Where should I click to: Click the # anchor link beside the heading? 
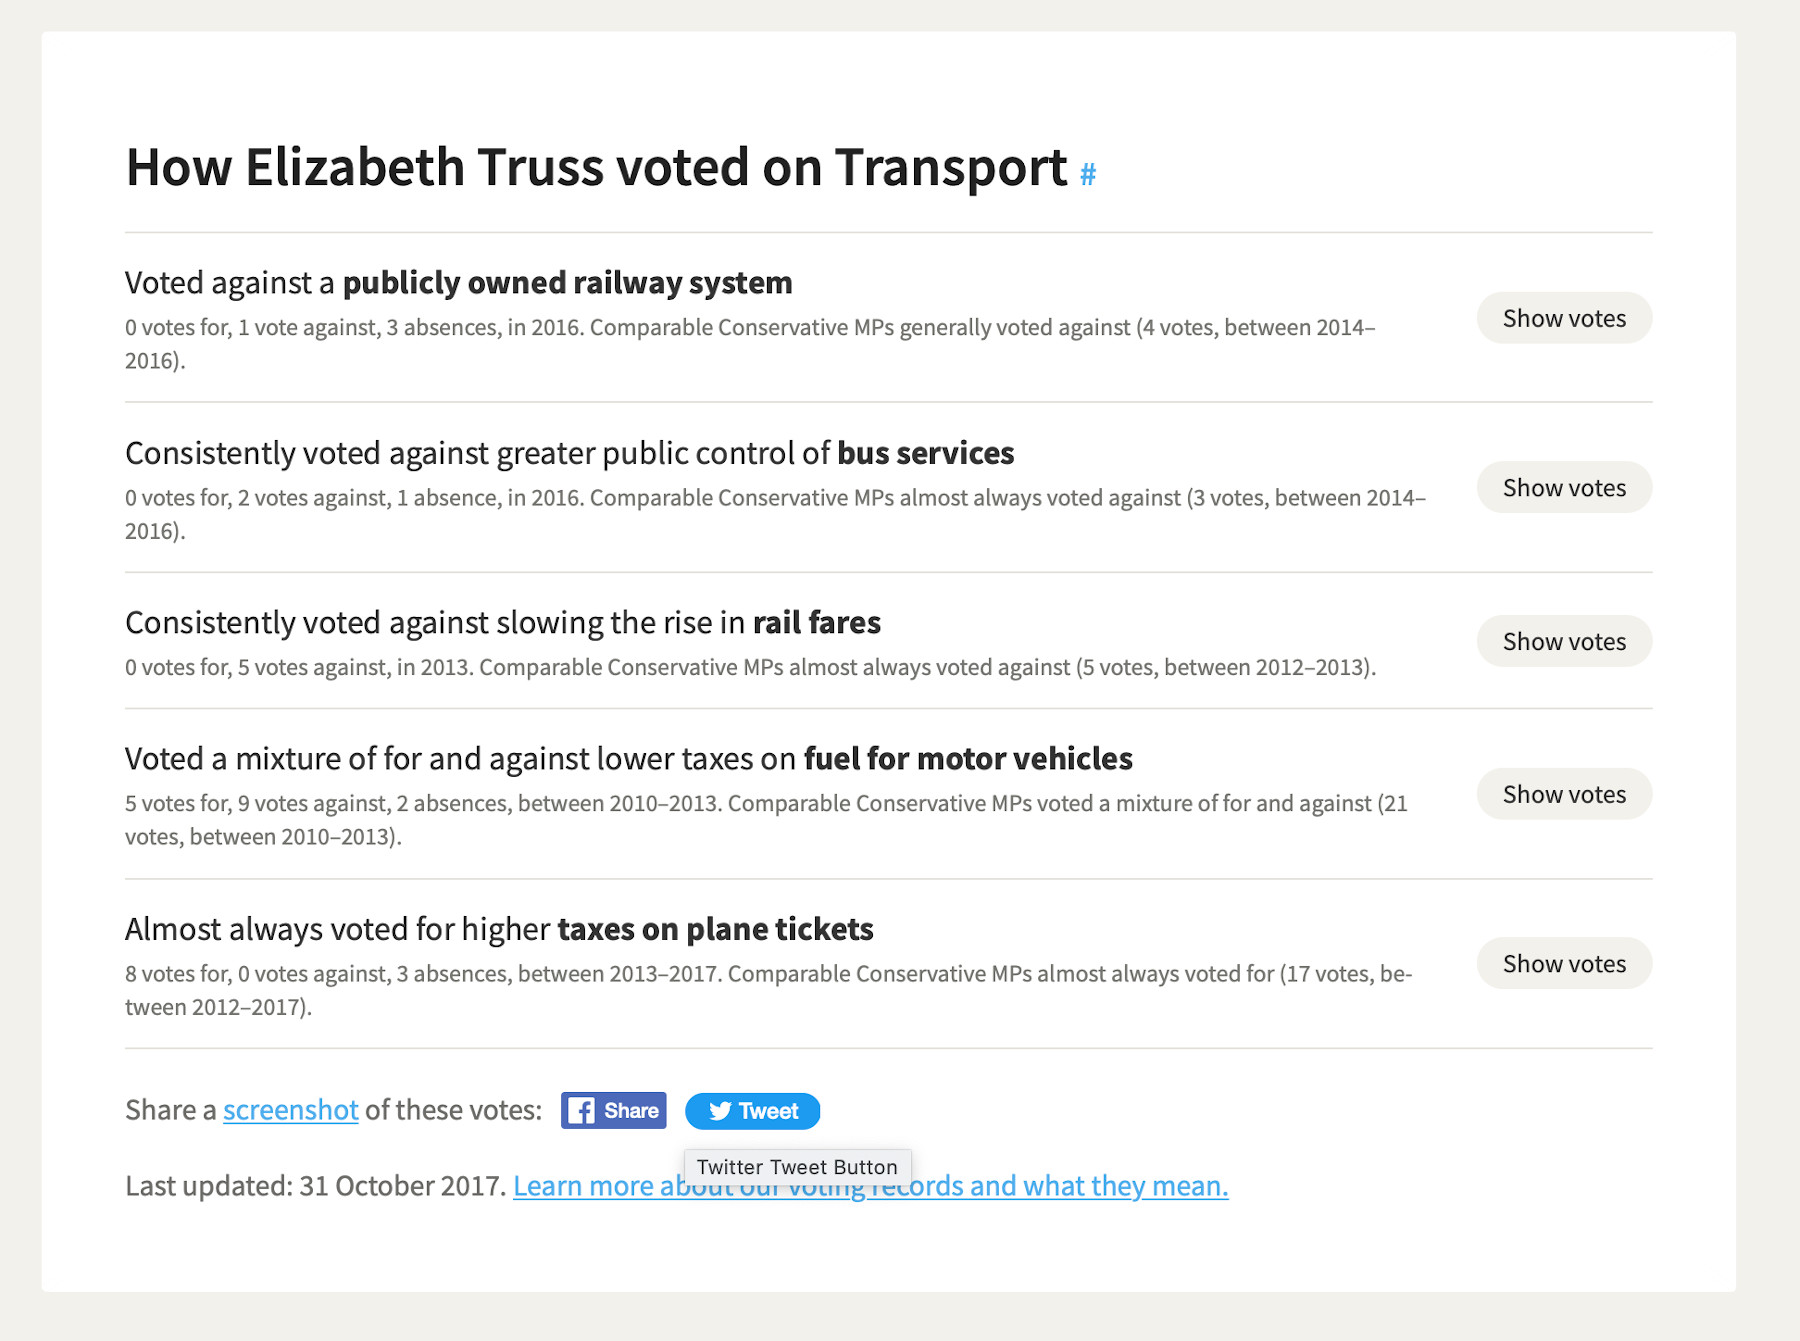click(1088, 175)
